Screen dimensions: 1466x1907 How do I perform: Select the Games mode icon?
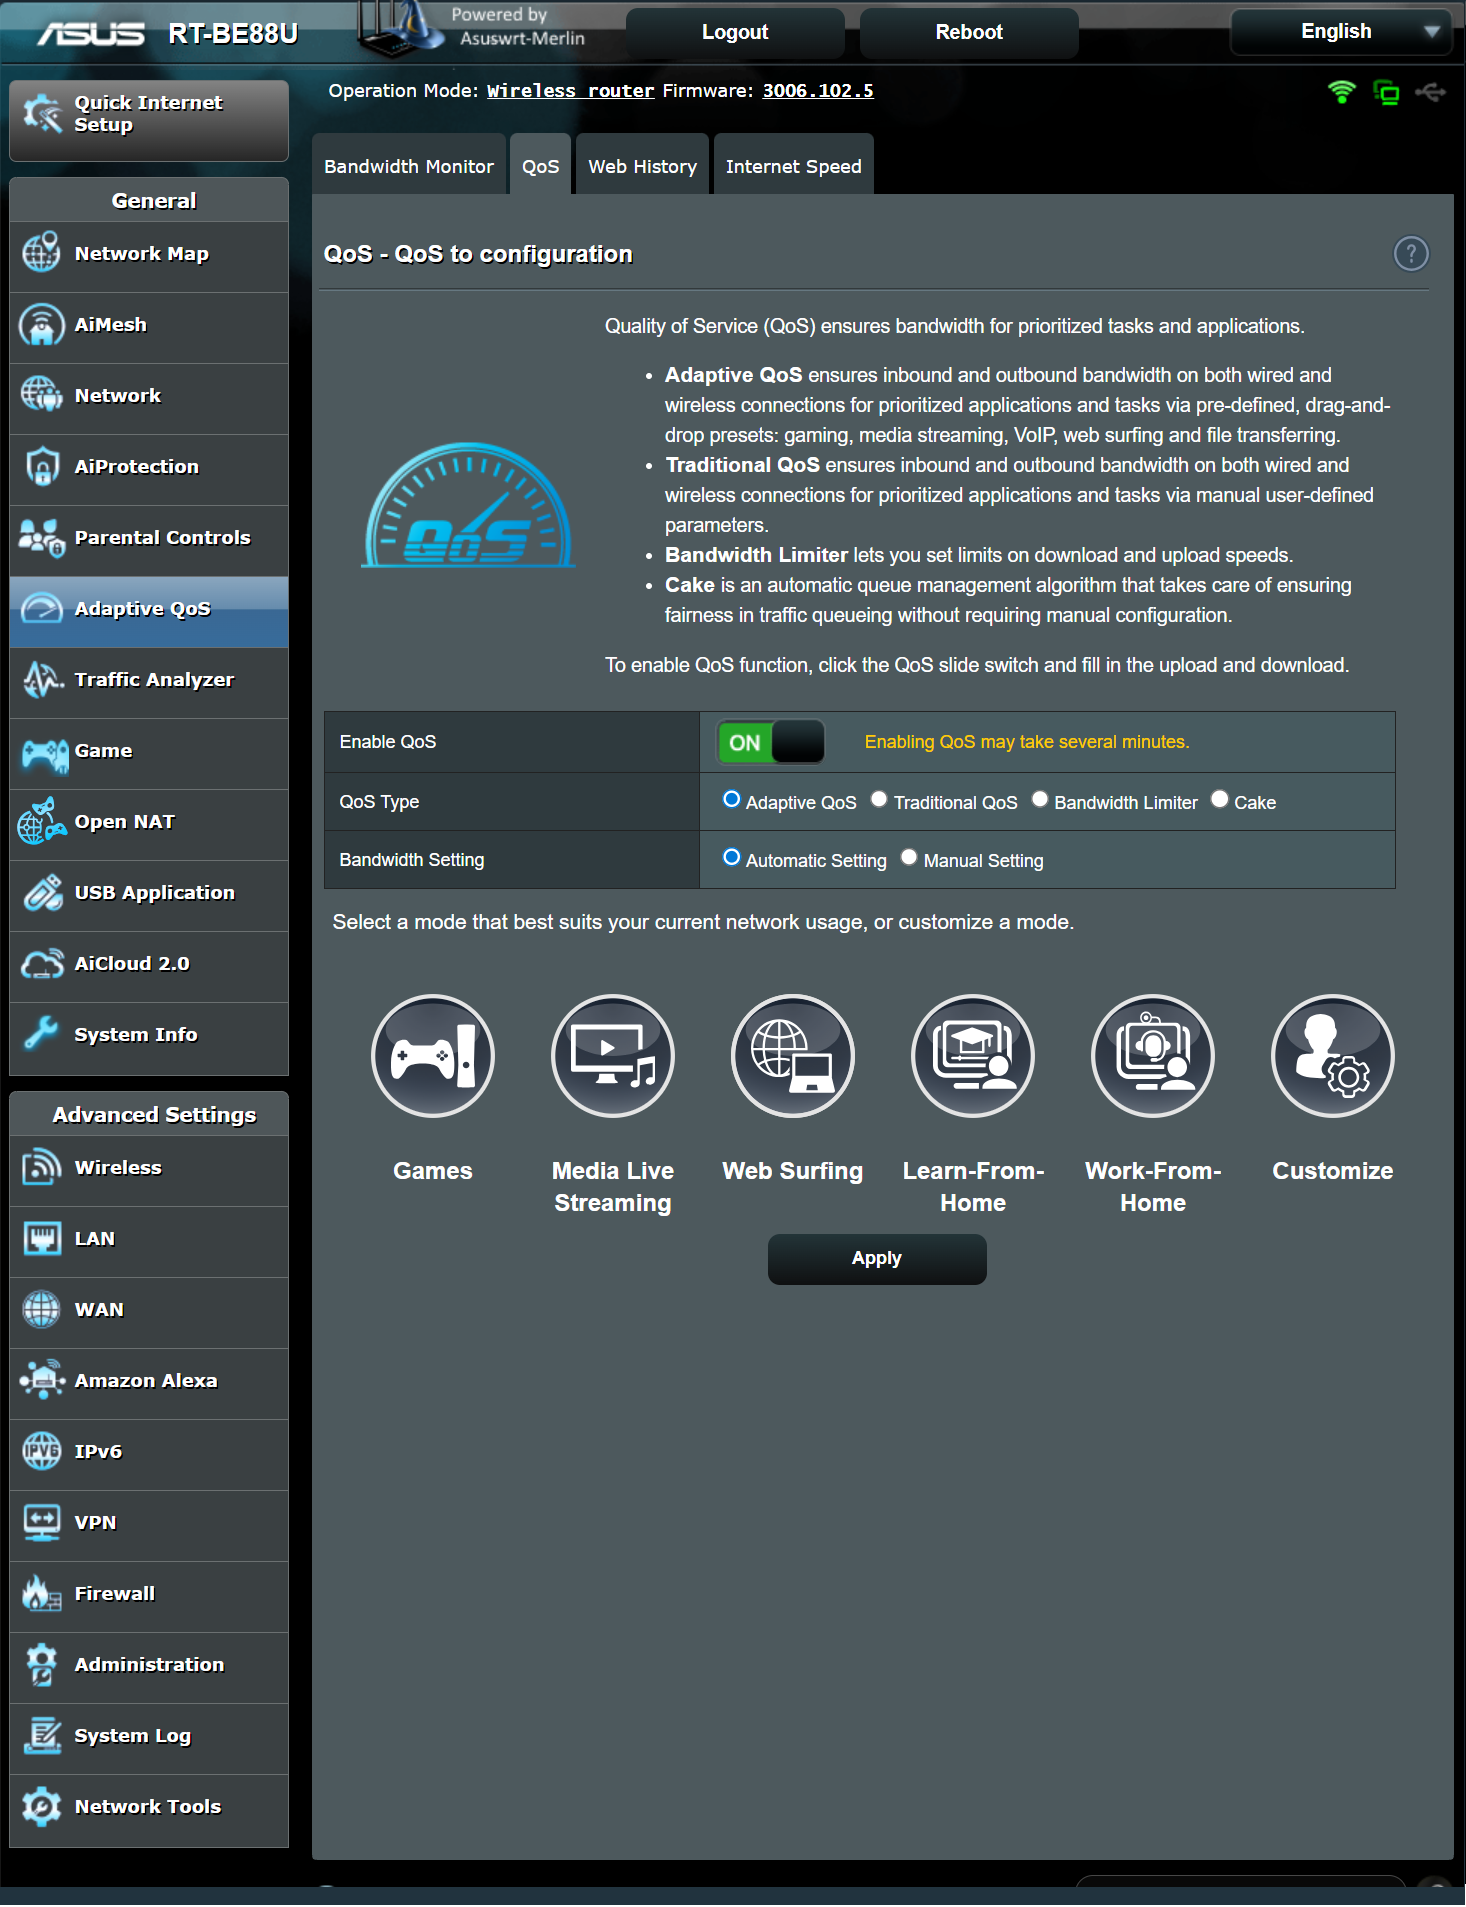pos(432,1055)
